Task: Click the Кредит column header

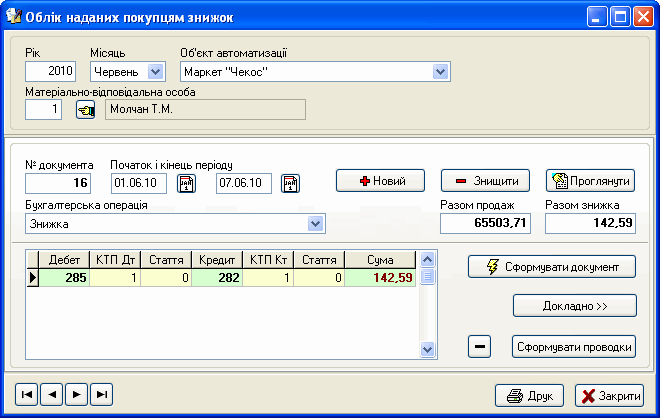Action: (217, 260)
